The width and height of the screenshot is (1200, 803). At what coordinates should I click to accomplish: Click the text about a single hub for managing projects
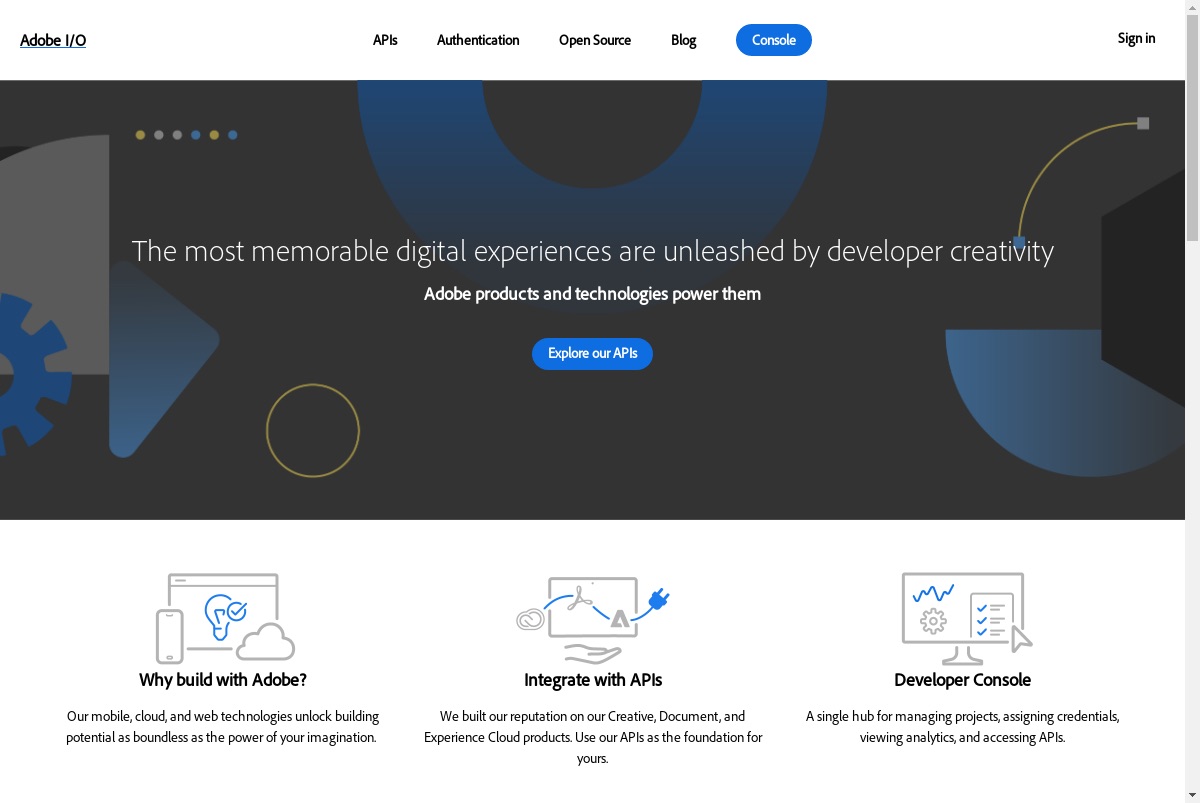[x=963, y=727]
